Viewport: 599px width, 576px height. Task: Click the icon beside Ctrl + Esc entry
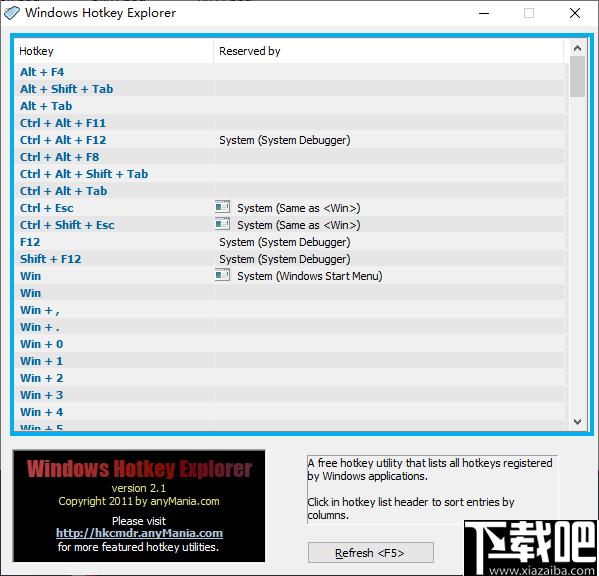[x=222, y=207]
